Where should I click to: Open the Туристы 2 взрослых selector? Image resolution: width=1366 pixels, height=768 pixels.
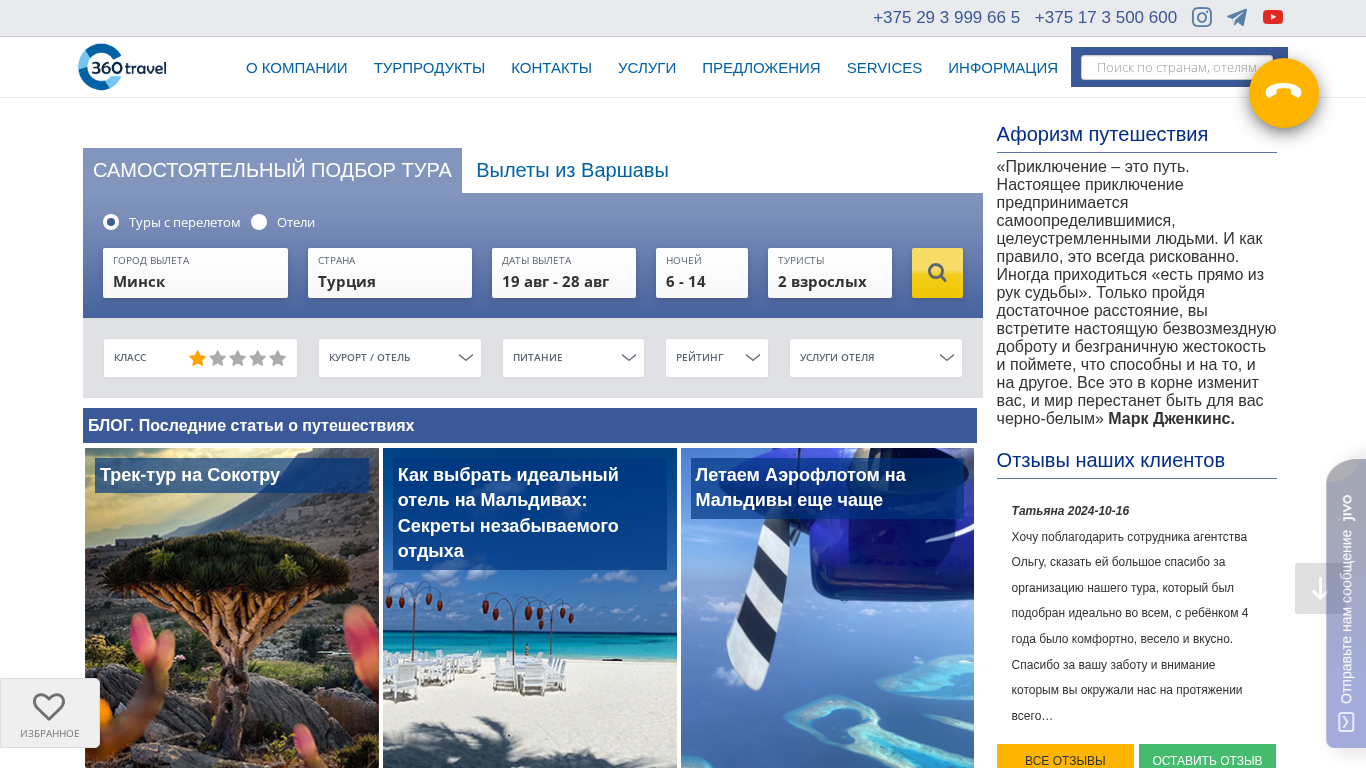830,273
